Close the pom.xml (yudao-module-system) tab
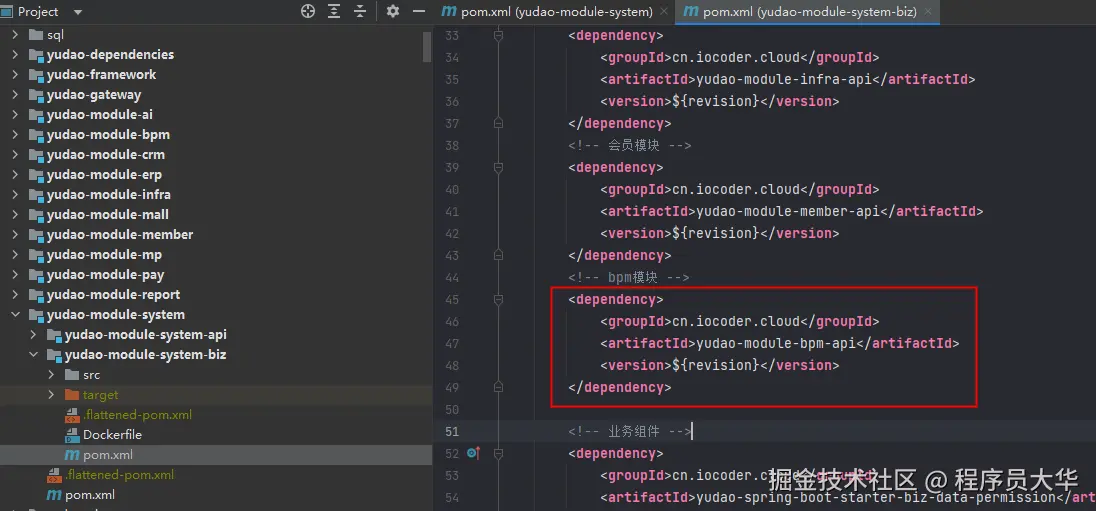The height and width of the screenshot is (511, 1096). pyautogui.click(x=663, y=12)
